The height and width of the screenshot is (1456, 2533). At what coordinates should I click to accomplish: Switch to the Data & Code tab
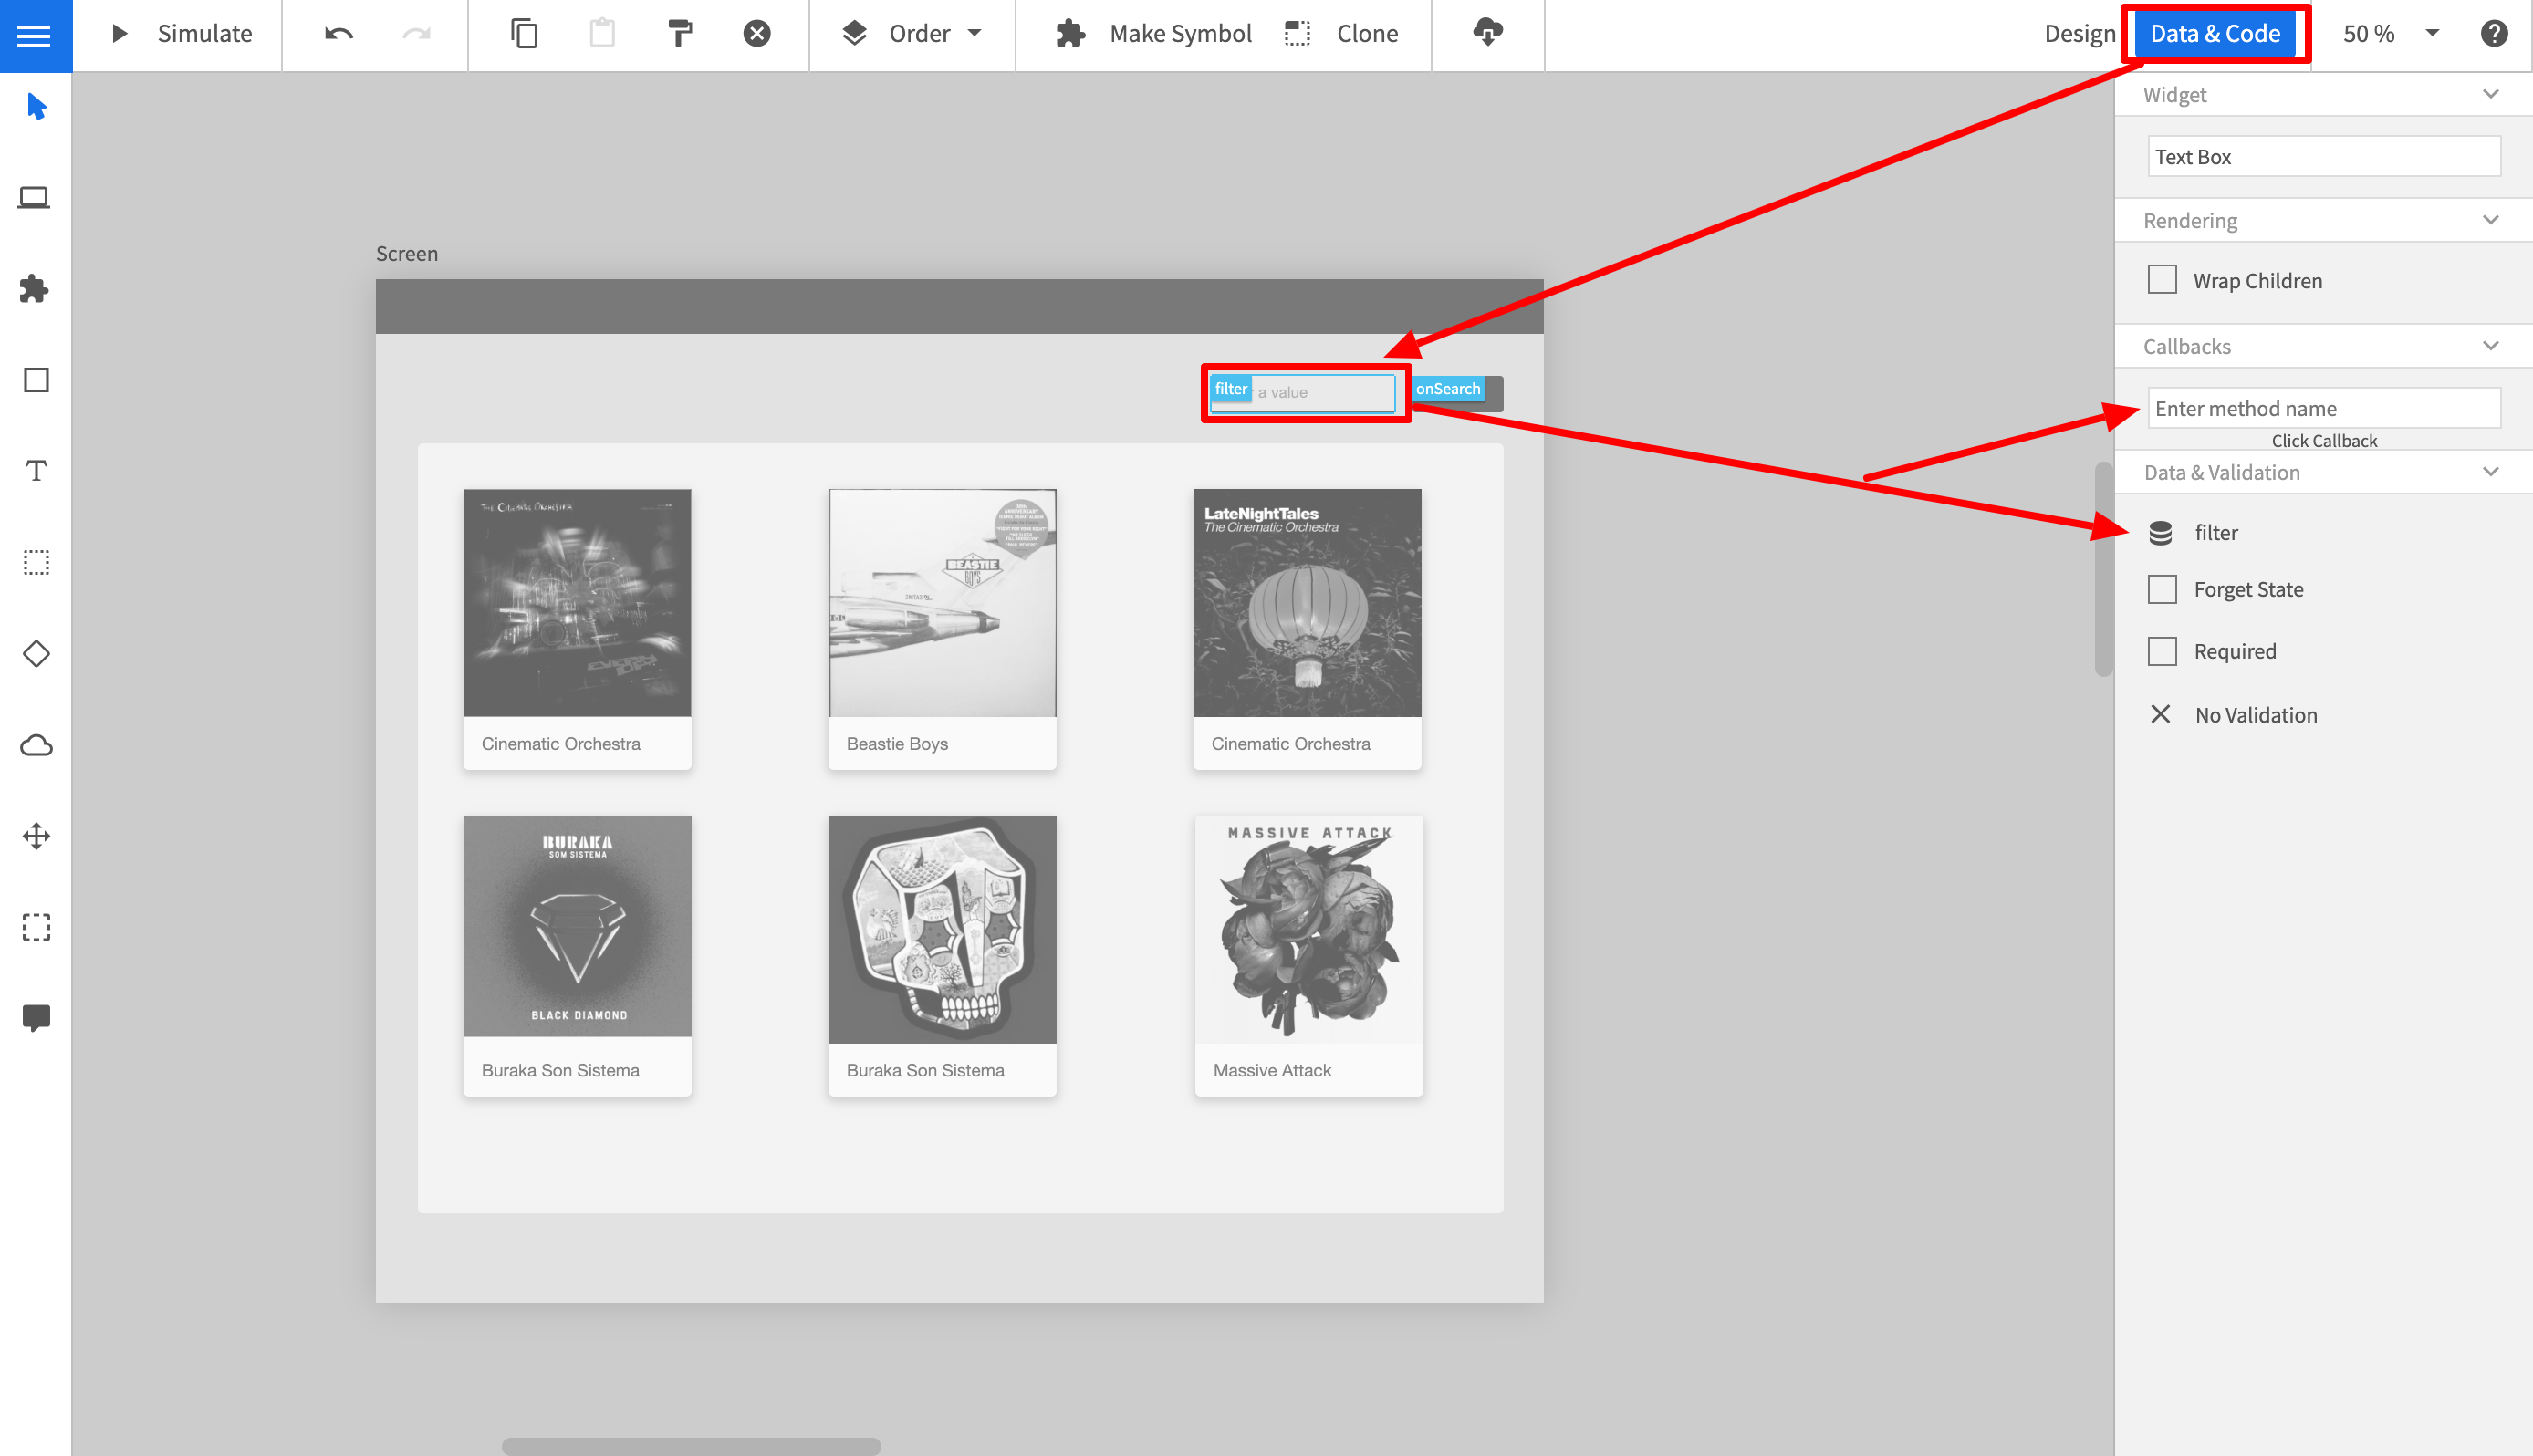coord(2220,33)
